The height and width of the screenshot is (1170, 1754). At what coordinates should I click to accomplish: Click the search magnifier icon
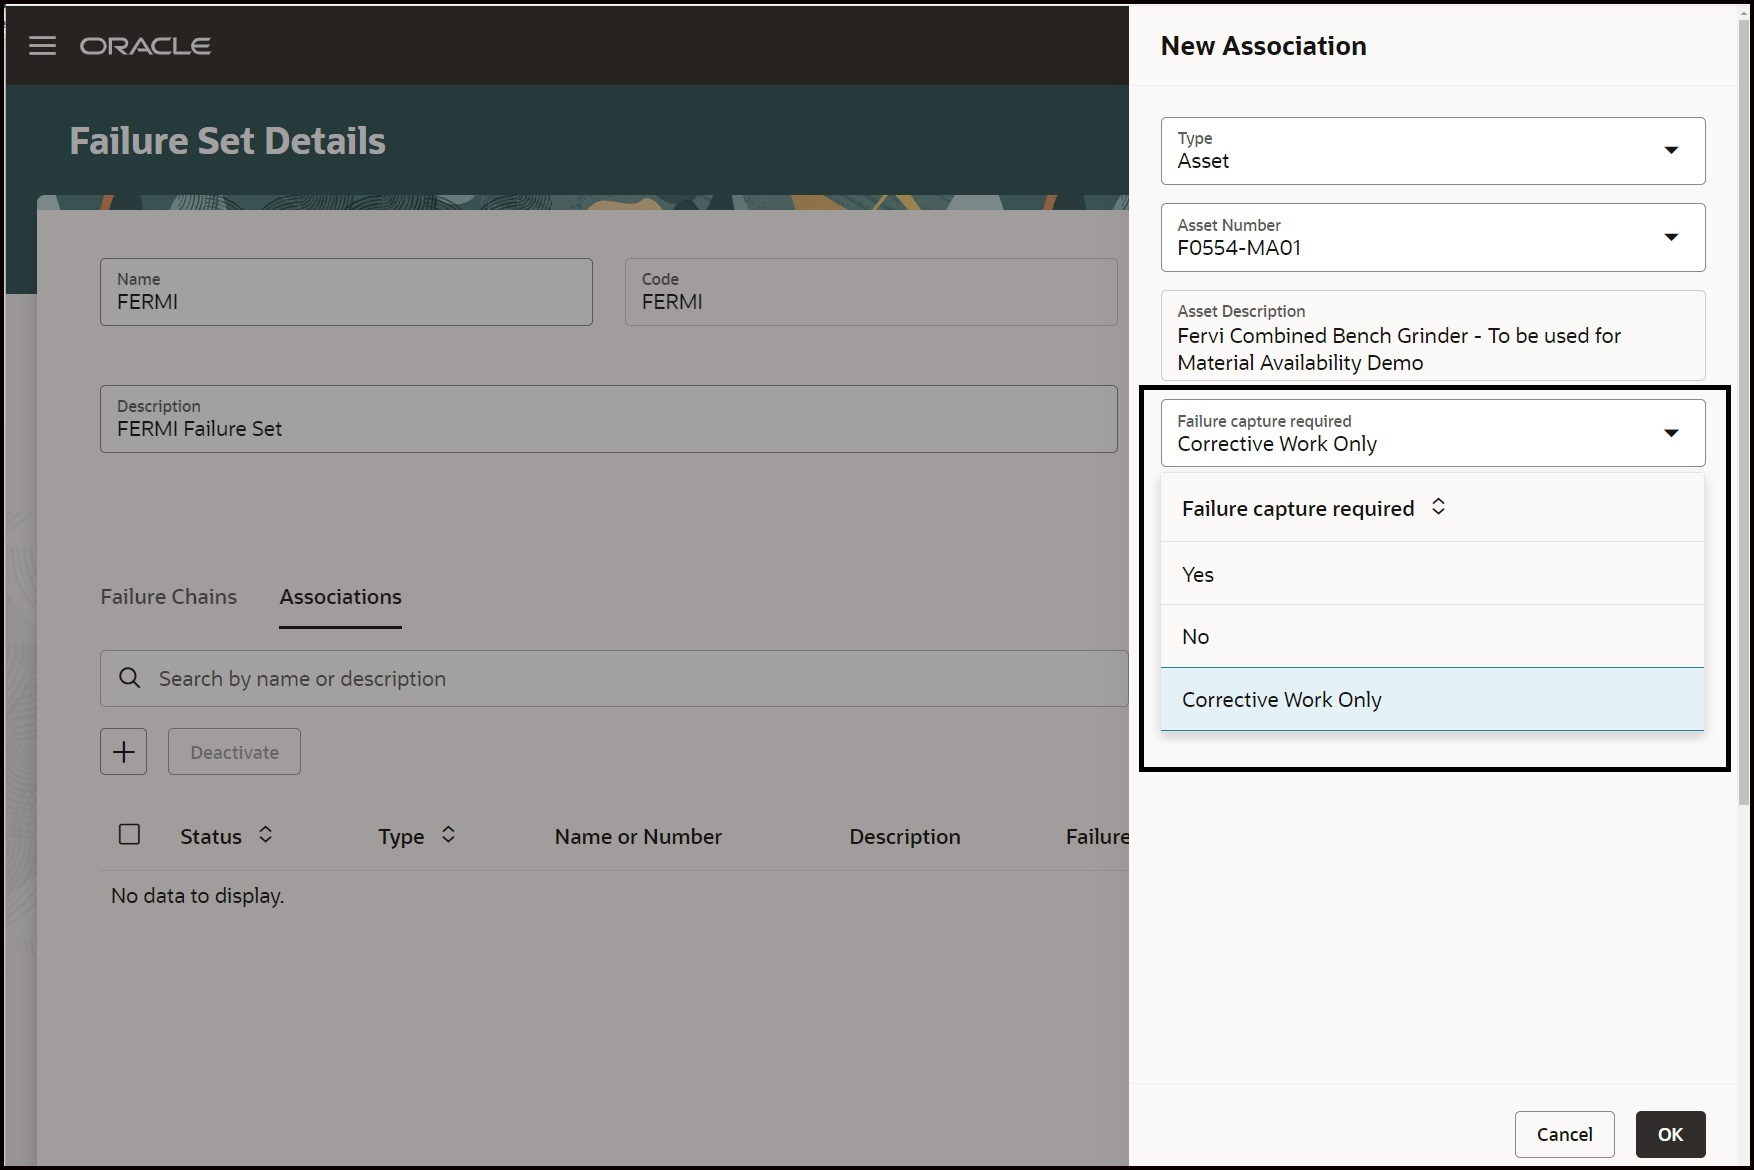(130, 678)
